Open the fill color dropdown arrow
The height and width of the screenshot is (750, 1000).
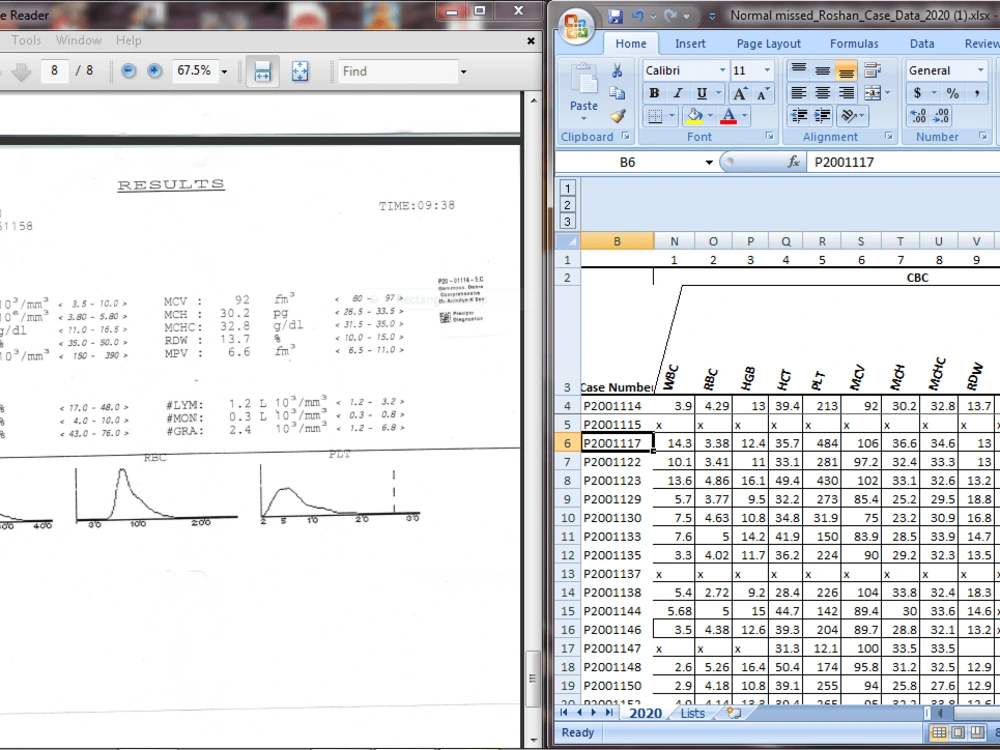[710, 116]
